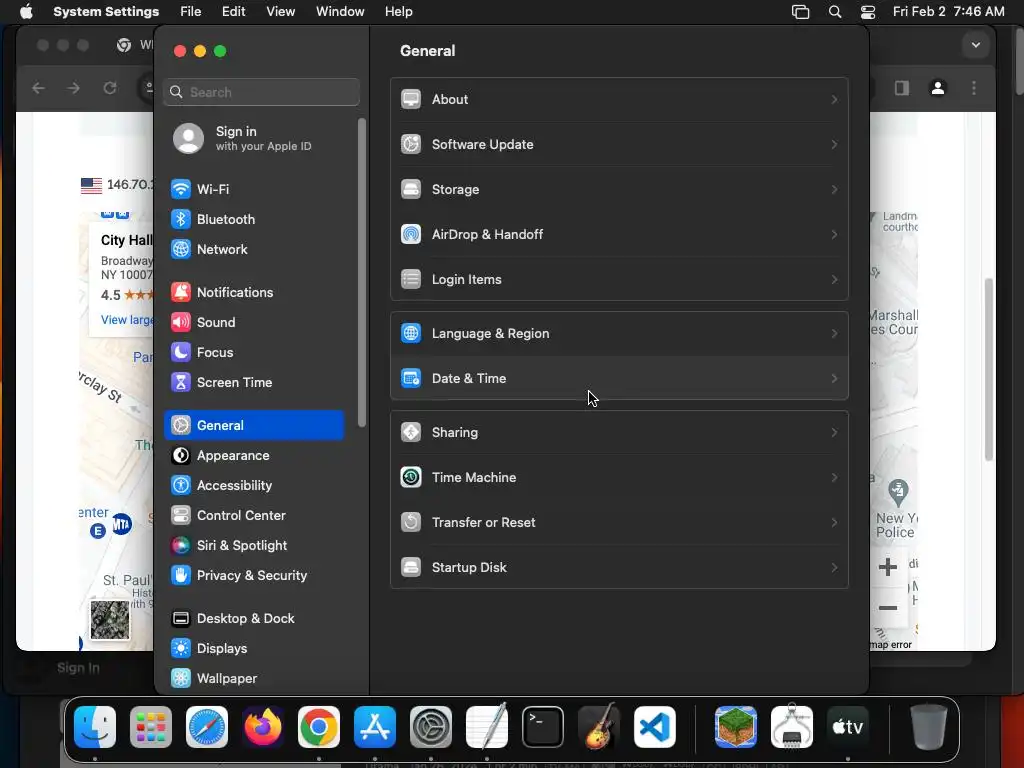
Task: Select General in the sidebar
Action: [254, 426]
